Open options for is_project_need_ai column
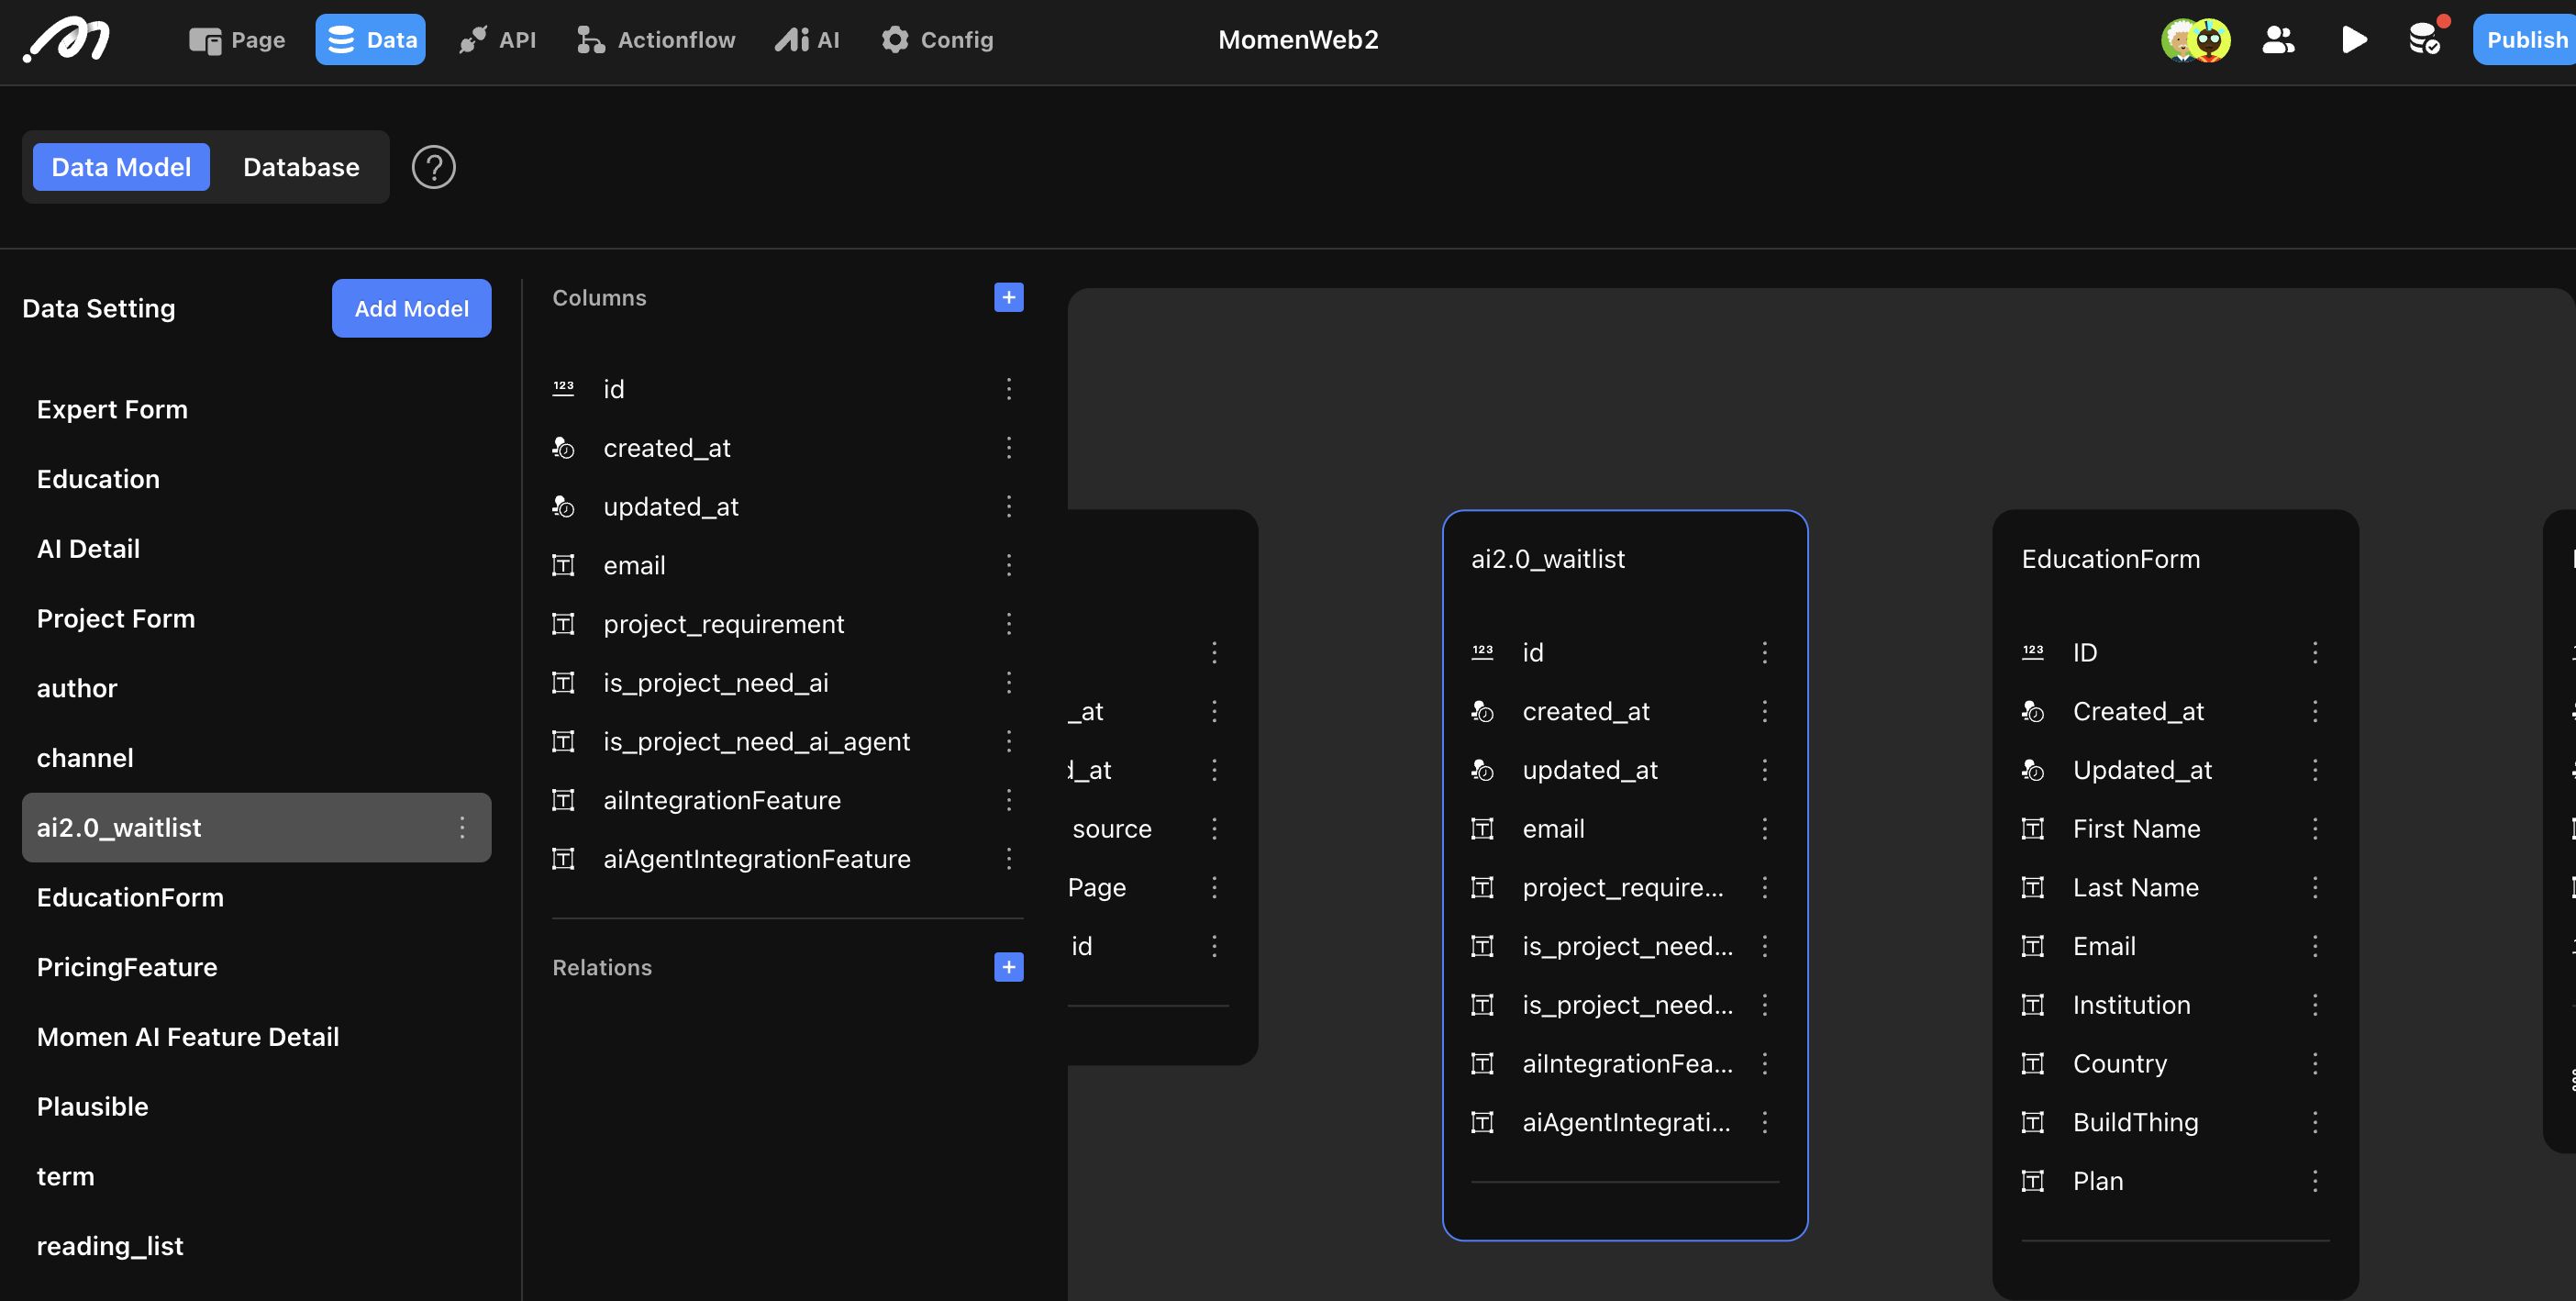 [x=1008, y=683]
